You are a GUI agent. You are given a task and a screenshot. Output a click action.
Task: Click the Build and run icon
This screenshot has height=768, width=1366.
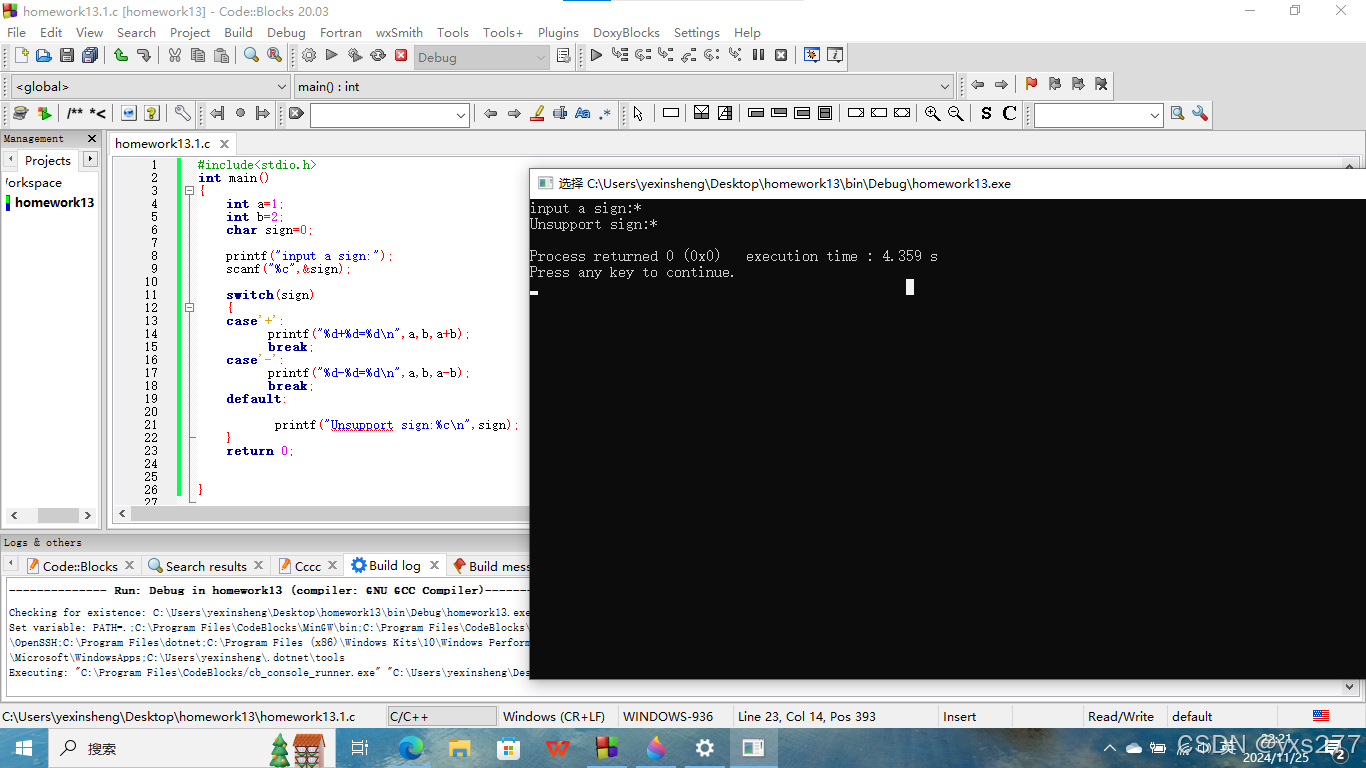point(355,56)
